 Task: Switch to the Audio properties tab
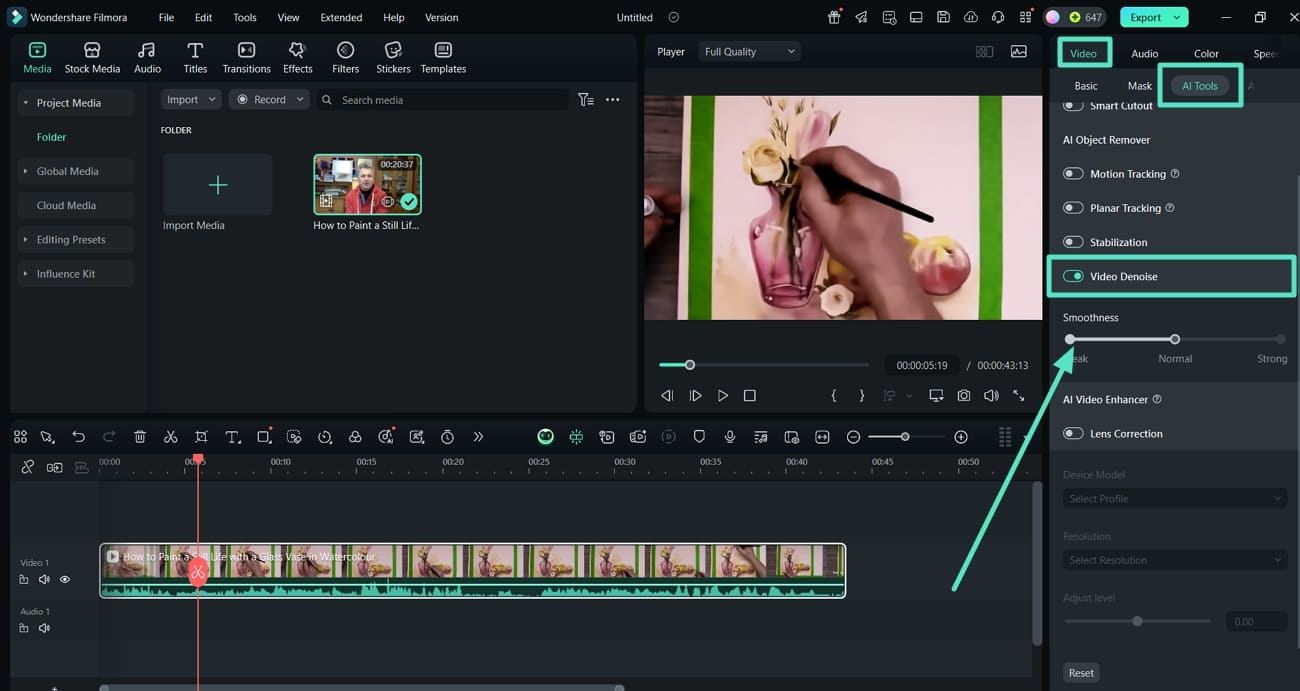(x=1144, y=53)
